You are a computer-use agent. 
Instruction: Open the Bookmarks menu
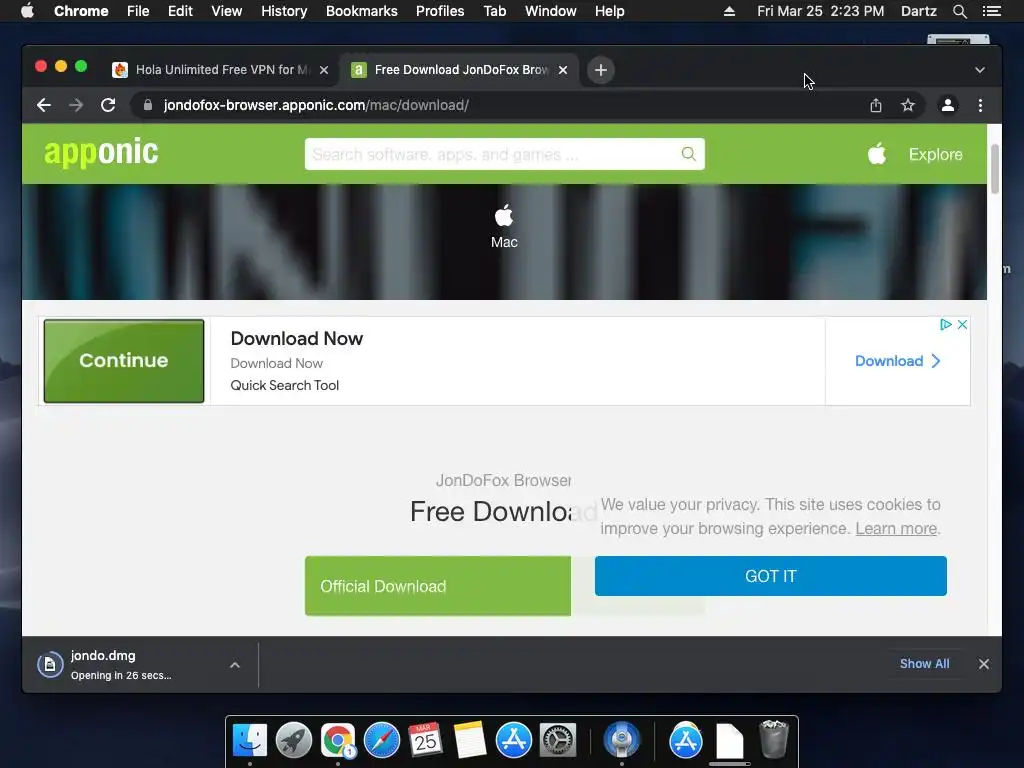click(362, 11)
